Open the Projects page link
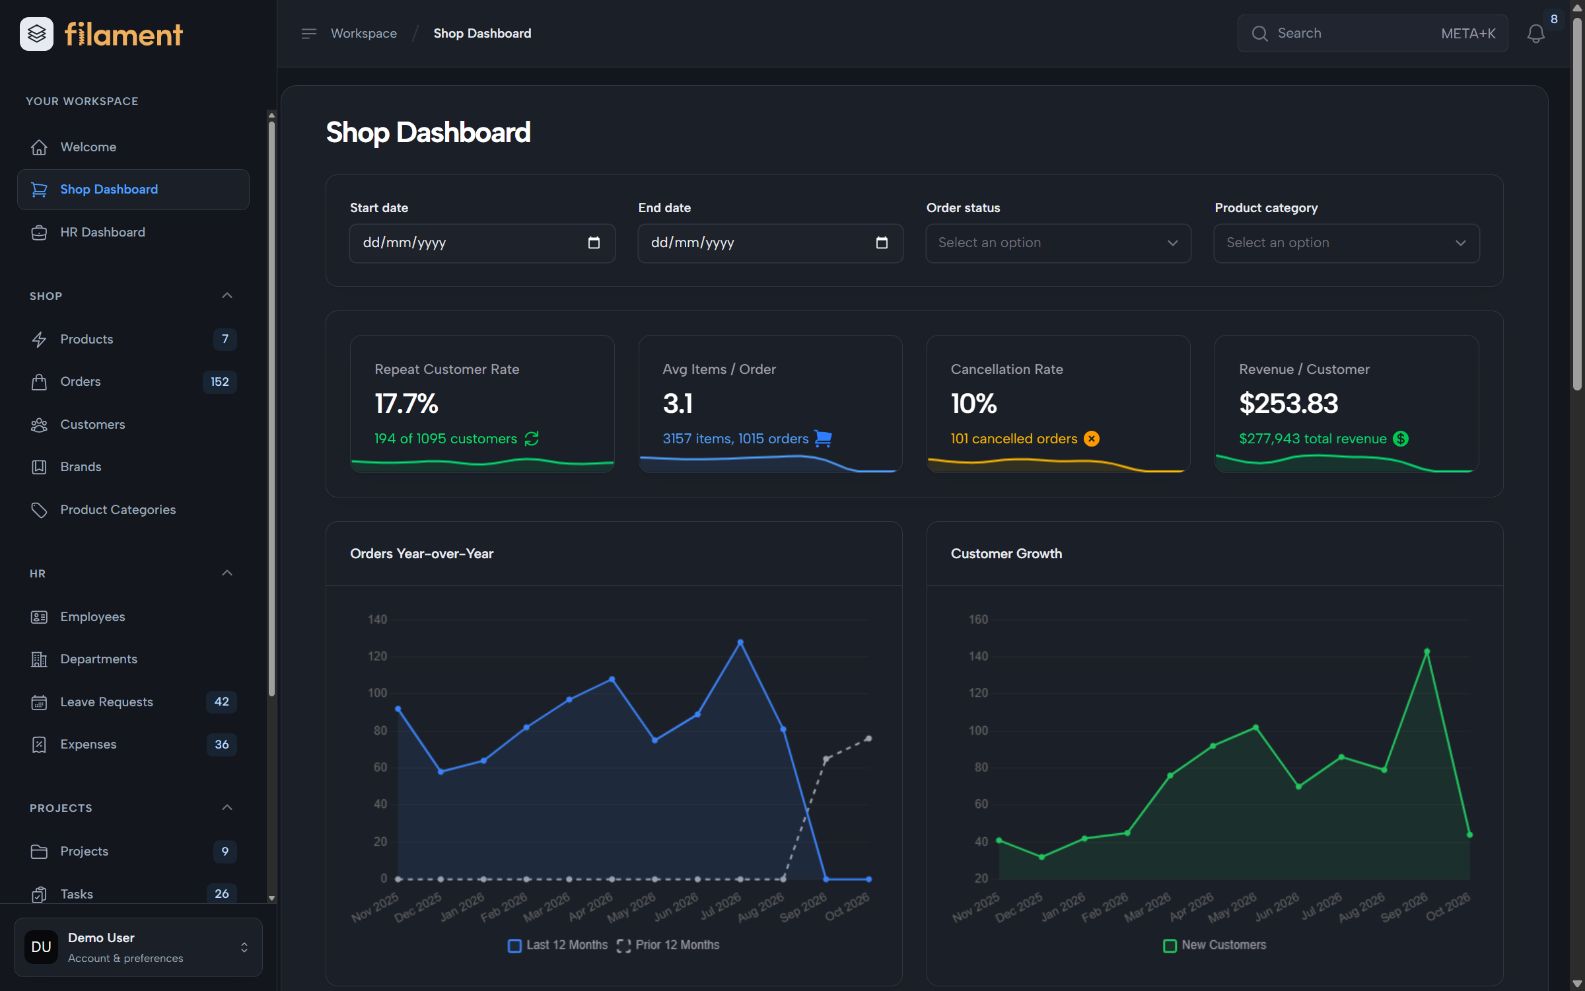 coord(133,851)
